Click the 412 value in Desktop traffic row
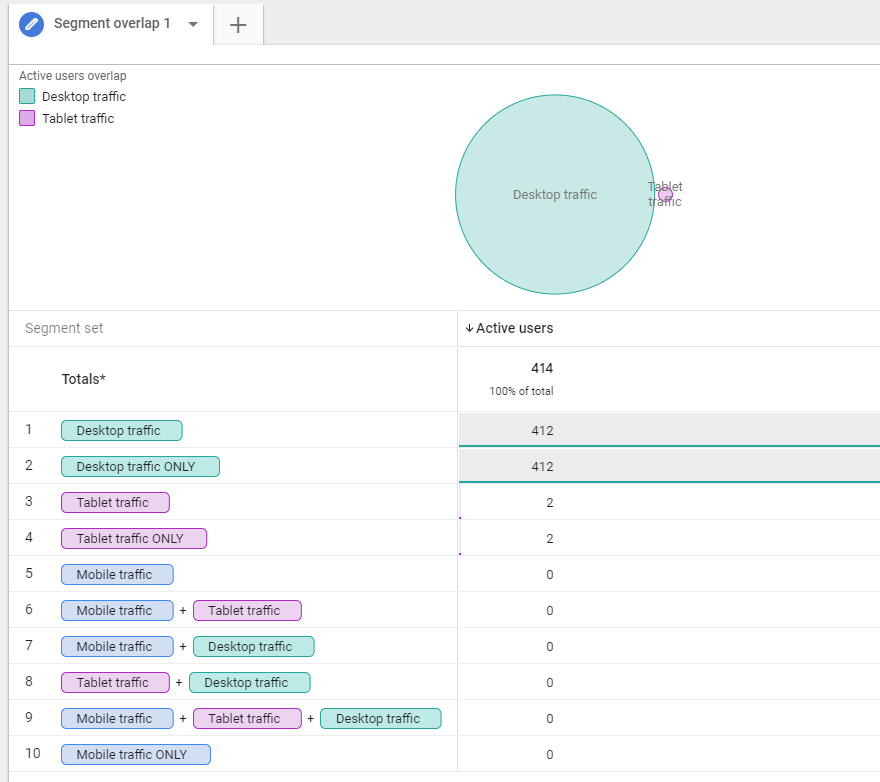880x782 pixels. click(x=542, y=431)
